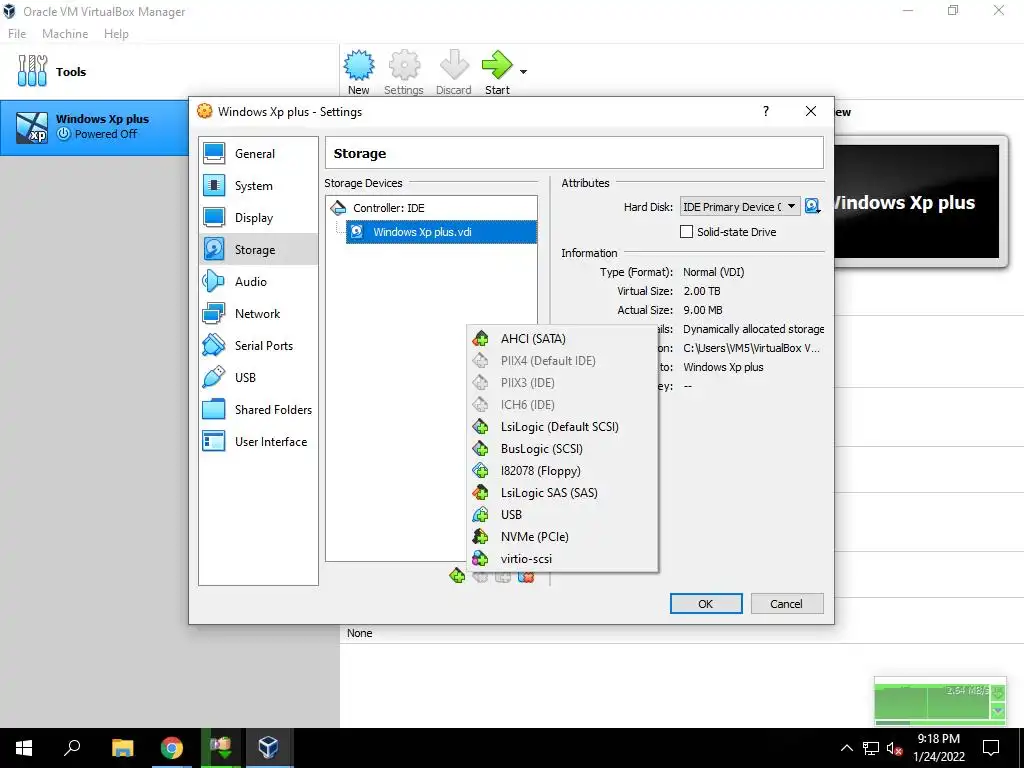
Task: Open File menu in VirtualBox Manager
Action: [17, 34]
